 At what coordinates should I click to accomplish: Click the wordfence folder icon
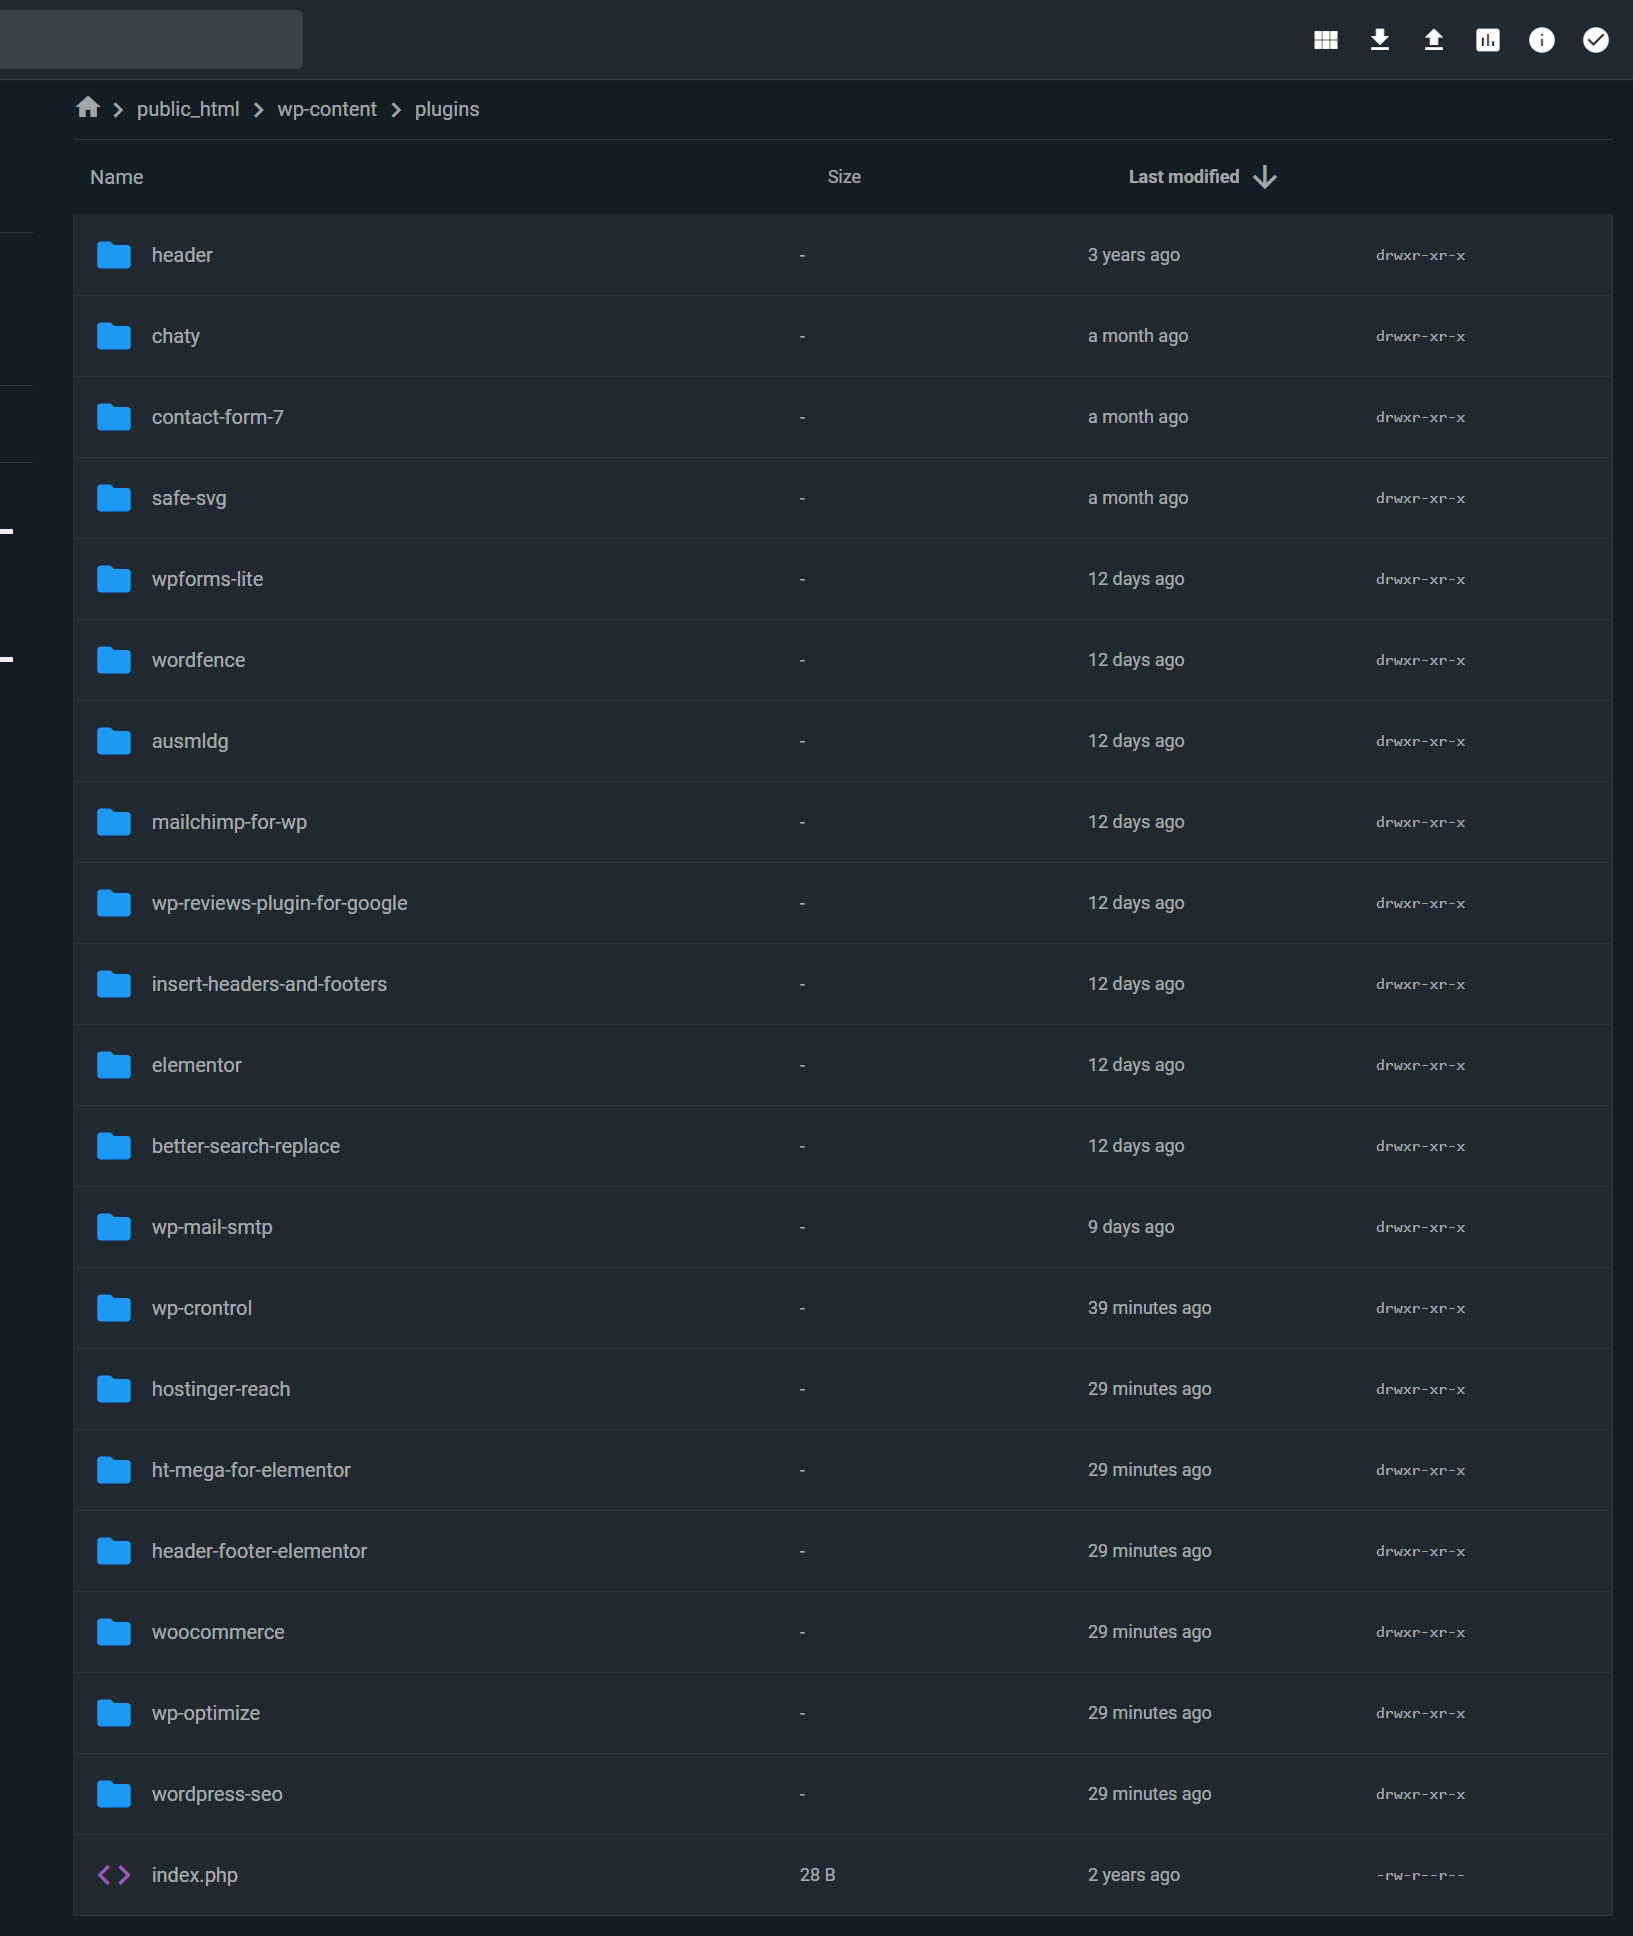click(114, 660)
